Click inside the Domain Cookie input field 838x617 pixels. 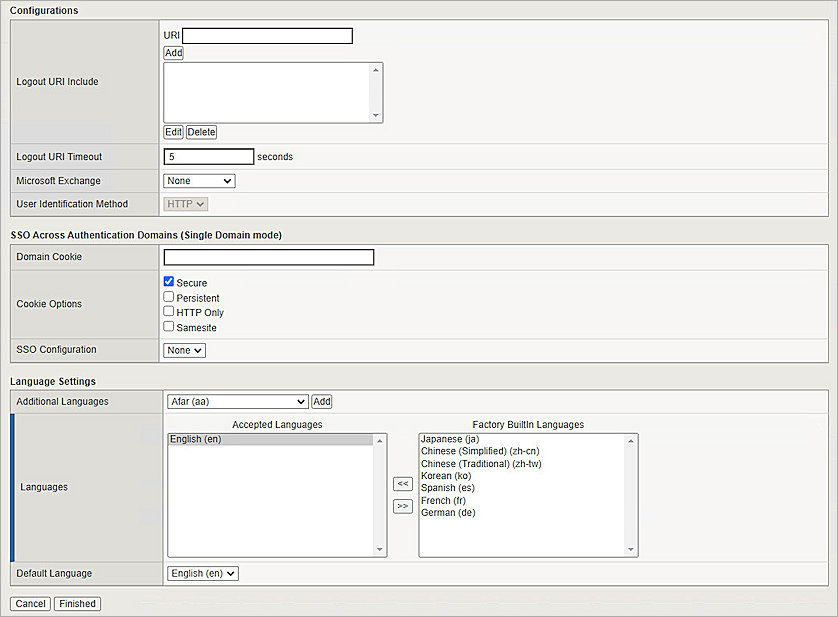(x=268, y=257)
